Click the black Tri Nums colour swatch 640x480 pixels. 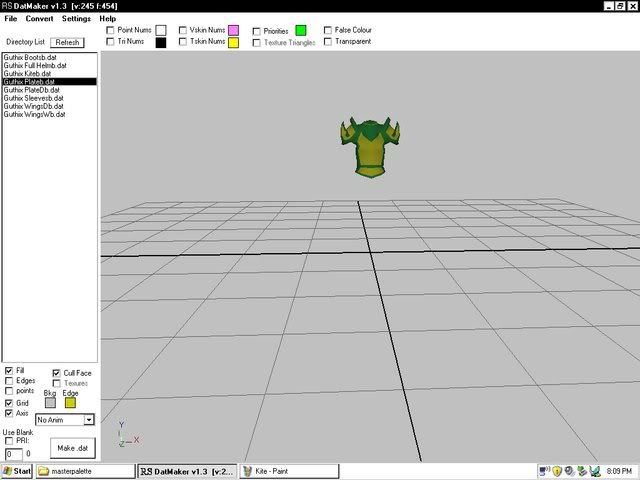click(161, 42)
